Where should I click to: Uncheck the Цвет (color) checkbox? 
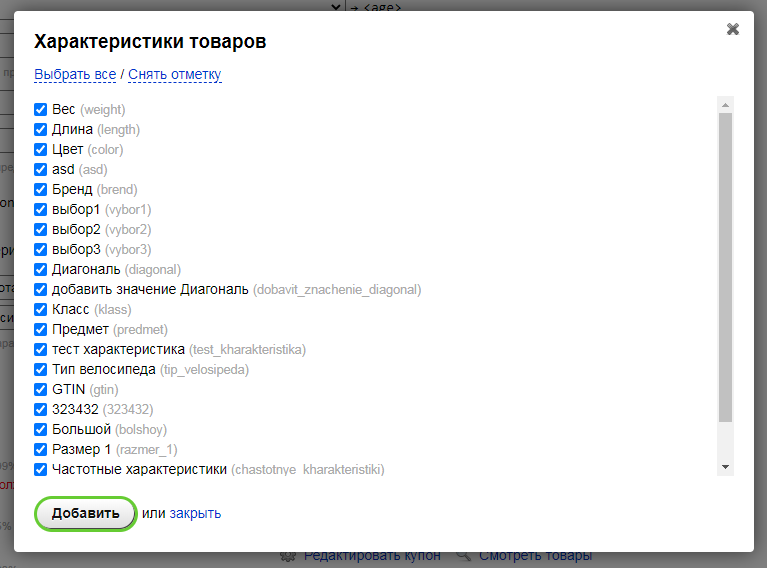[x=41, y=149]
